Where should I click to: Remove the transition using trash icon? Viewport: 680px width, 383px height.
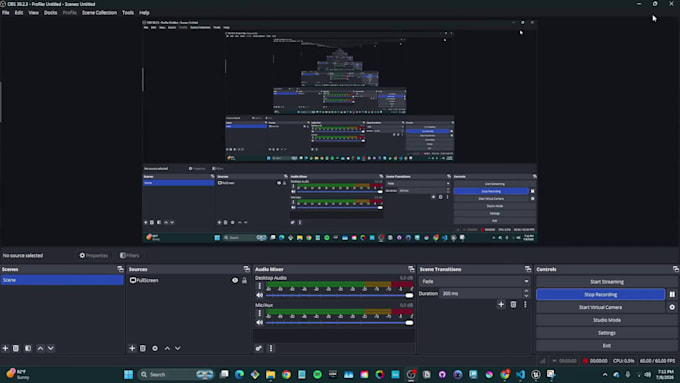tap(513, 304)
